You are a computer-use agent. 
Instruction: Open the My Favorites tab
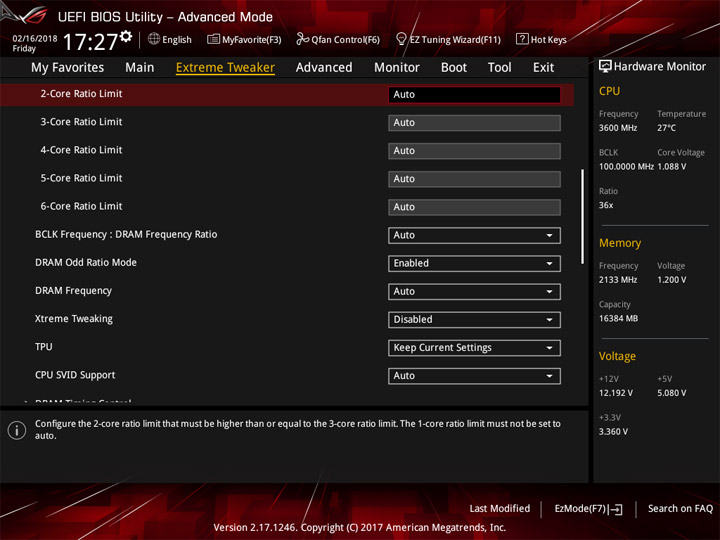coord(68,68)
